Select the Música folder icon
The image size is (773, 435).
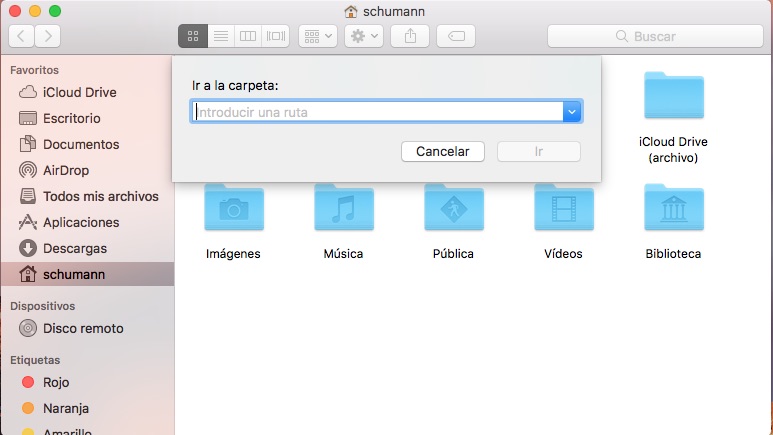pyautogui.click(x=344, y=207)
